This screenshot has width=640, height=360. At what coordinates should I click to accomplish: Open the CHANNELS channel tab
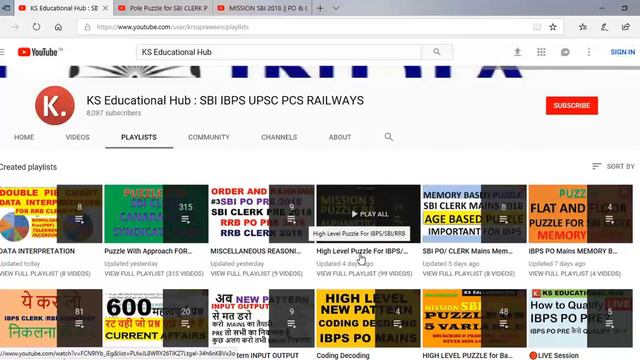tap(279, 137)
